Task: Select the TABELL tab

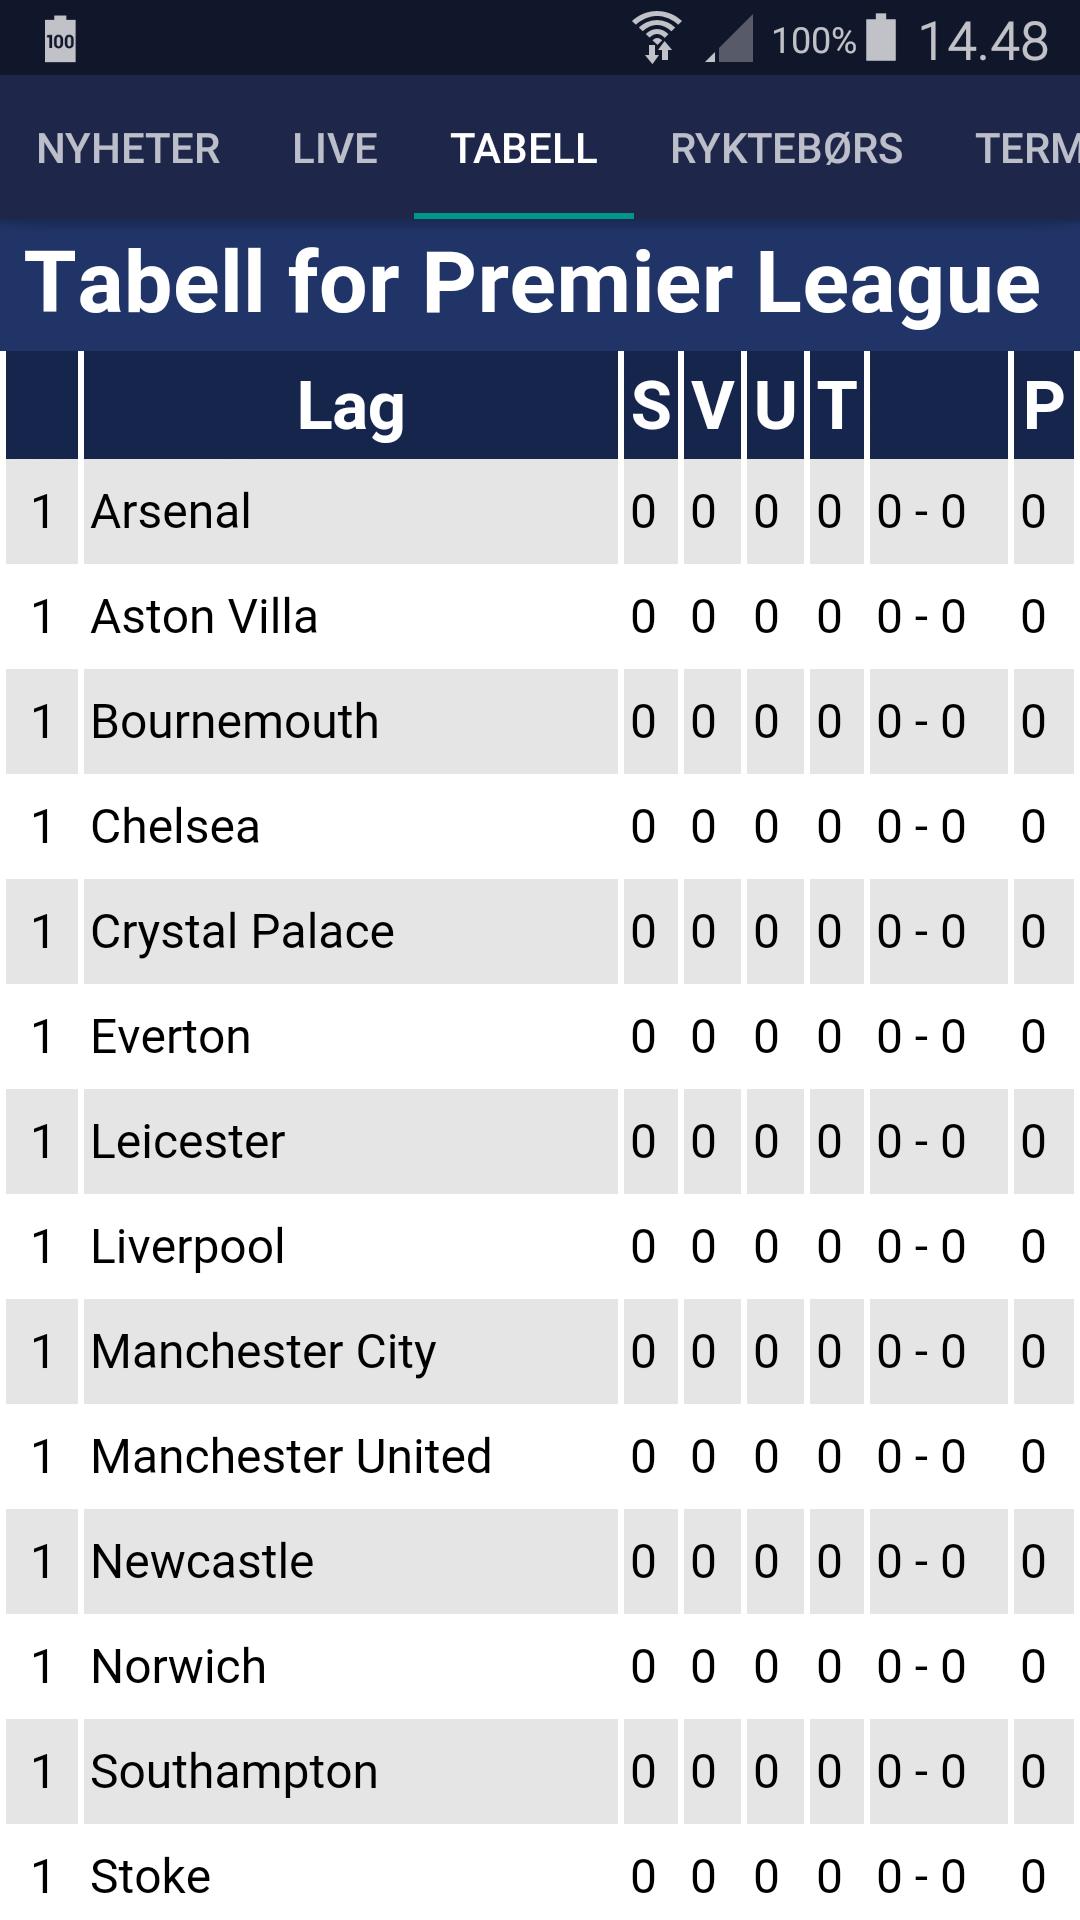Action: pos(524,149)
